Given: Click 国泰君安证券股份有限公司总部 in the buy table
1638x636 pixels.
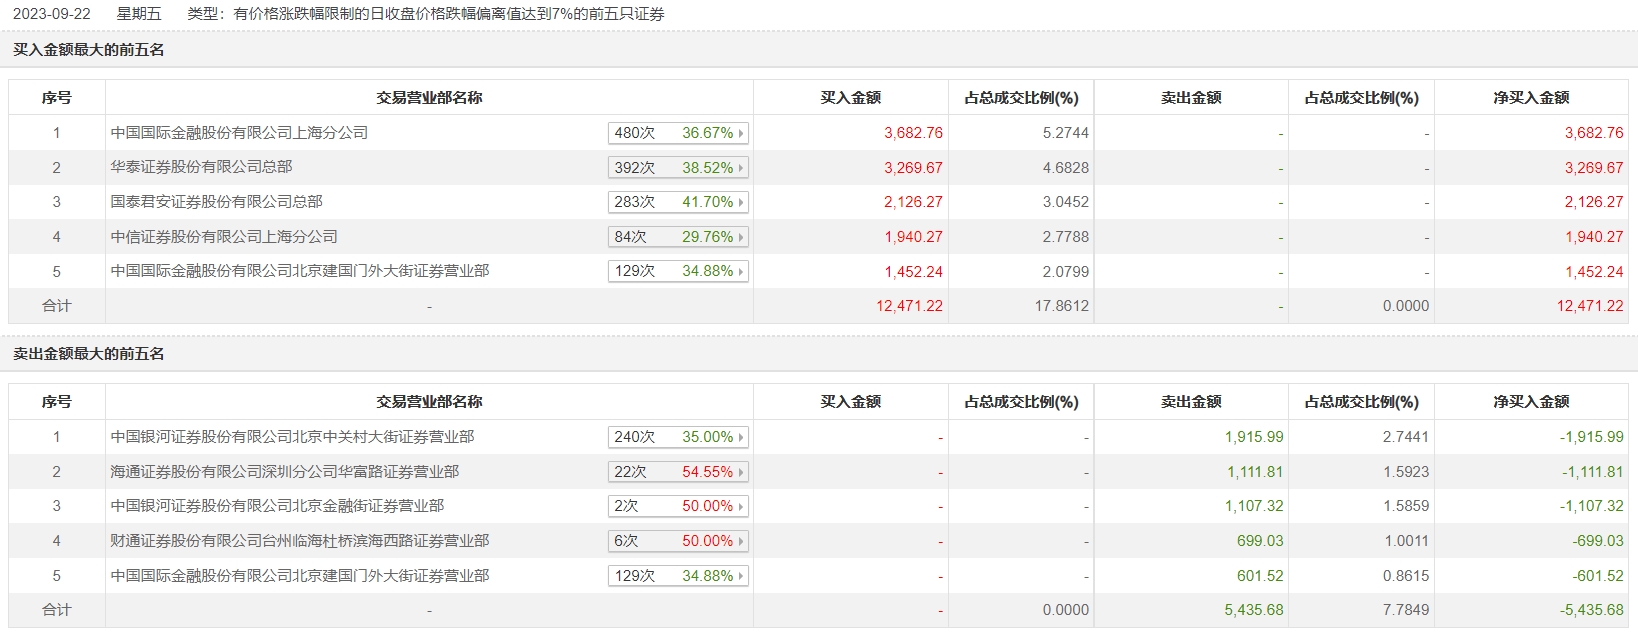Looking at the screenshot, I should click(x=216, y=202).
